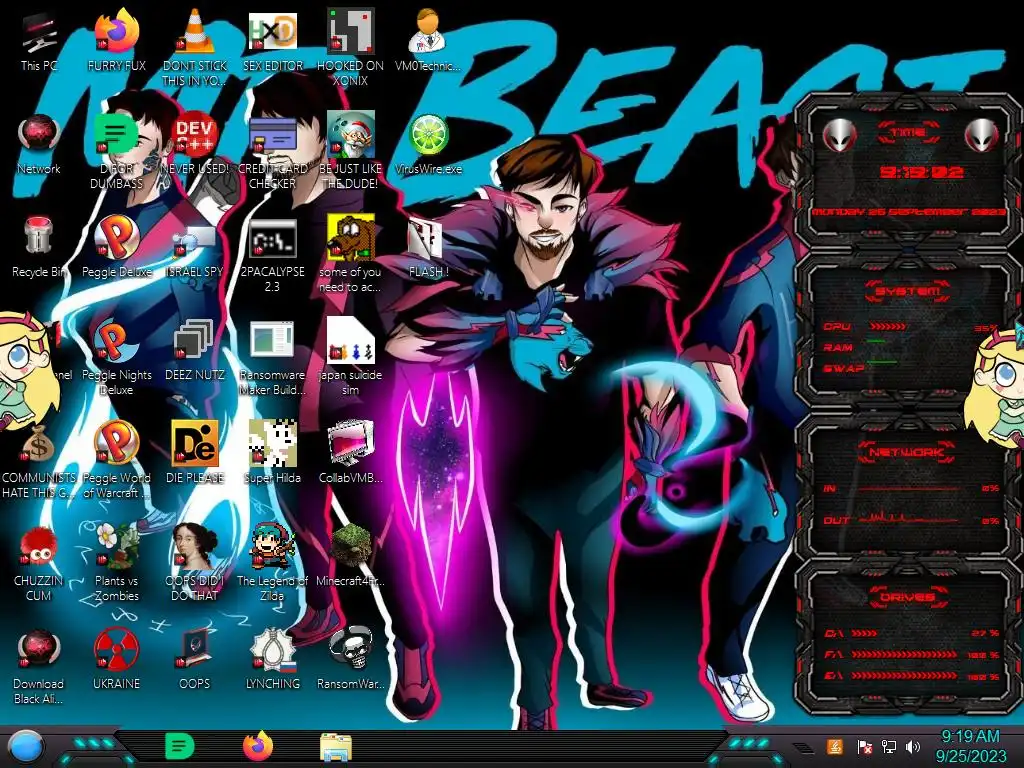Open the LYNCHING noose icon
Viewport: 1024px width, 768px height.
(x=273, y=660)
